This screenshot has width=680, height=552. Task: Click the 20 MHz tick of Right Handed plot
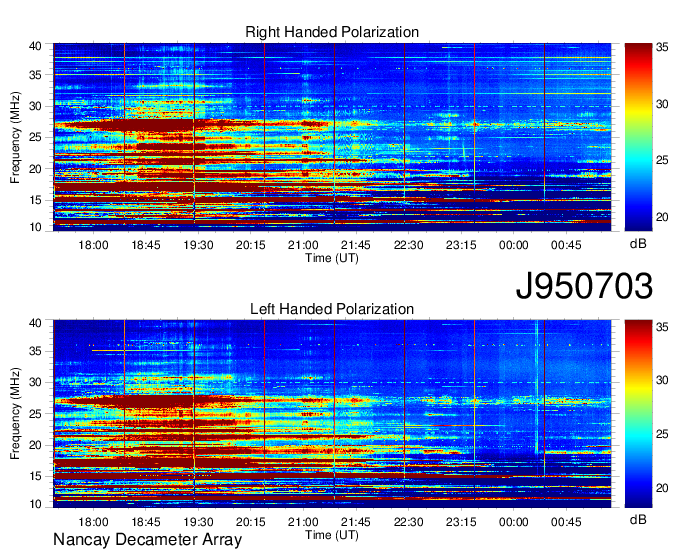click(x=35, y=169)
